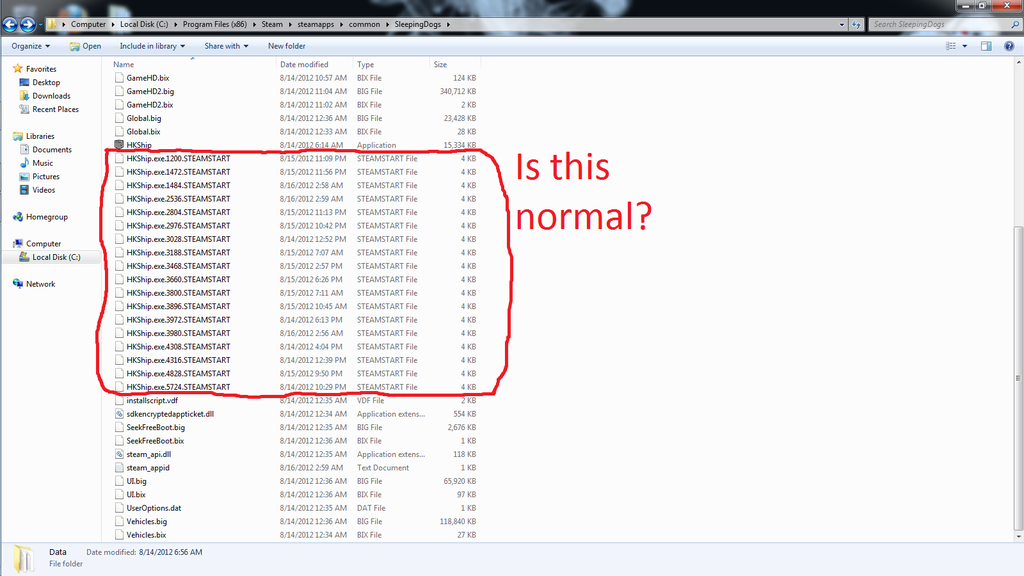Select HKShip.exe.3028.STEAMSTART file

(x=178, y=239)
